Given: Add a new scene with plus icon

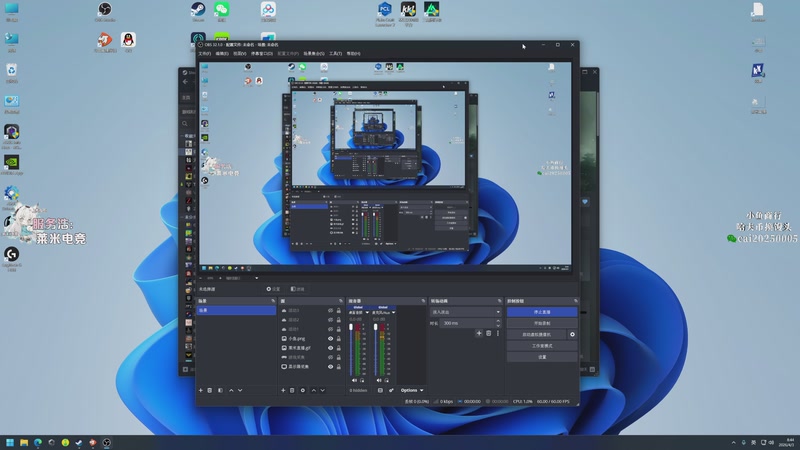Looking at the screenshot, I should point(200,390).
